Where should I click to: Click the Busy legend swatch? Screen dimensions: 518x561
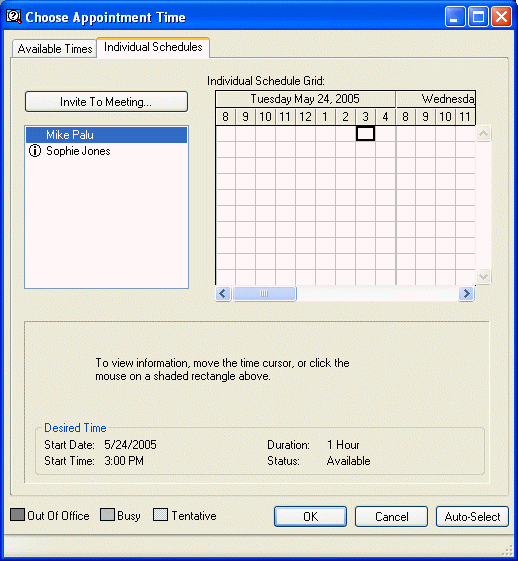tap(107, 515)
